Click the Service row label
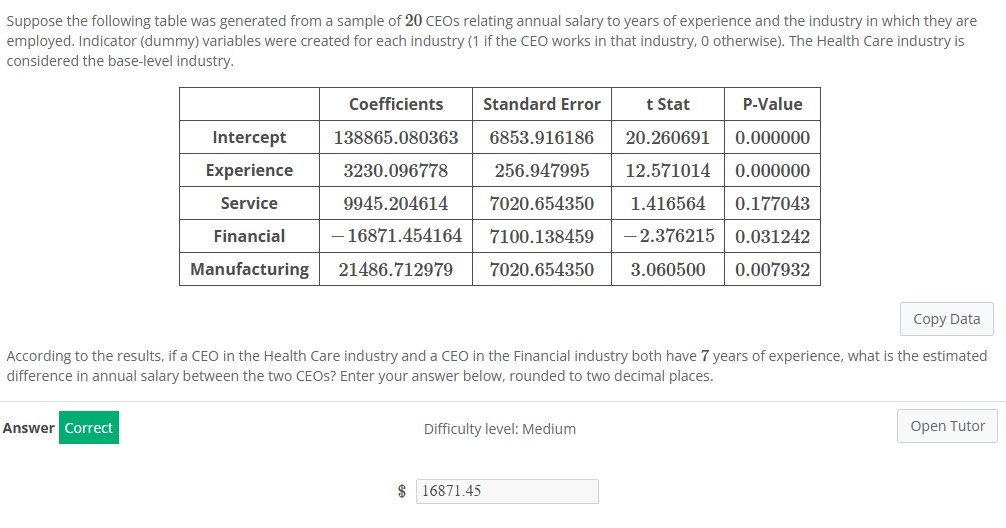 click(249, 203)
